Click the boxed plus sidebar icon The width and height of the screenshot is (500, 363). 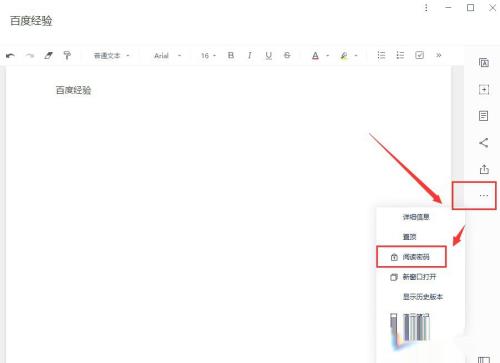484,89
